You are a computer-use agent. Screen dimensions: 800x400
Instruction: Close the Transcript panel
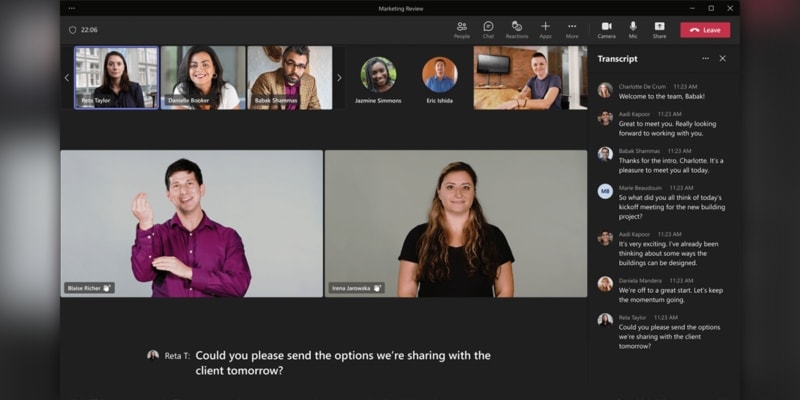pyautogui.click(x=722, y=59)
